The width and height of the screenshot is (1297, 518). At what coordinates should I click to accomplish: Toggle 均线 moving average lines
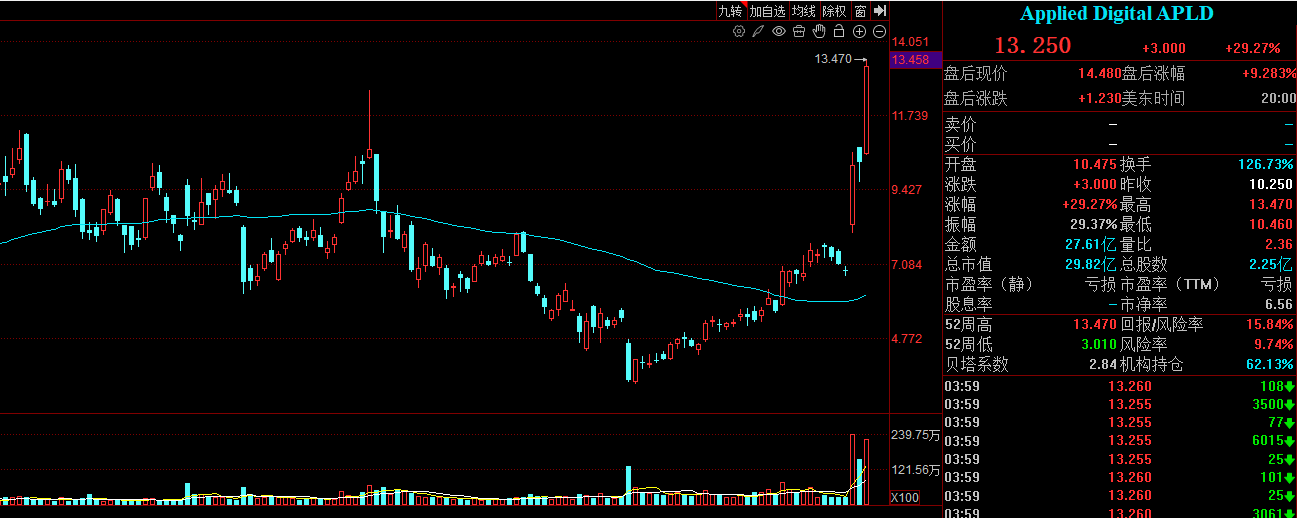tap(804, 11)
